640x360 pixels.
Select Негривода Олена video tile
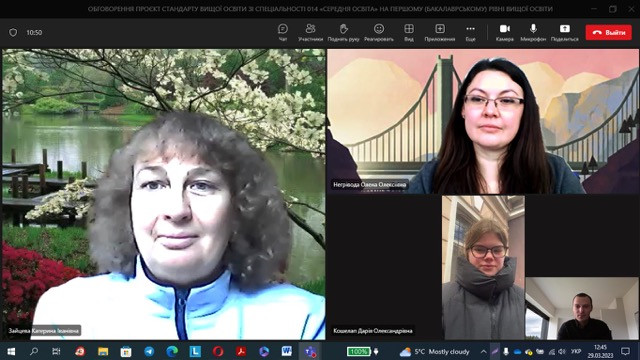click(x=483, y=121)
